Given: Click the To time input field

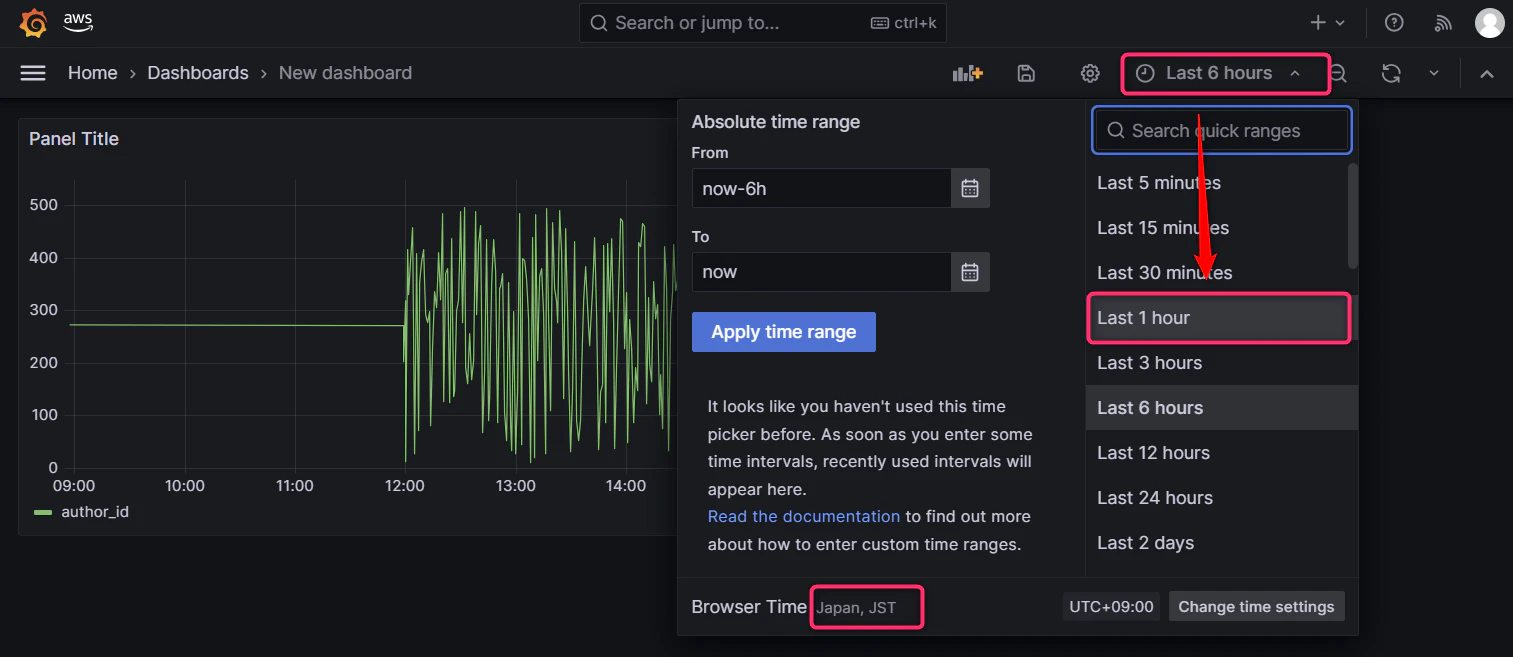Looking at the screenshot, I should click(821, 272).
